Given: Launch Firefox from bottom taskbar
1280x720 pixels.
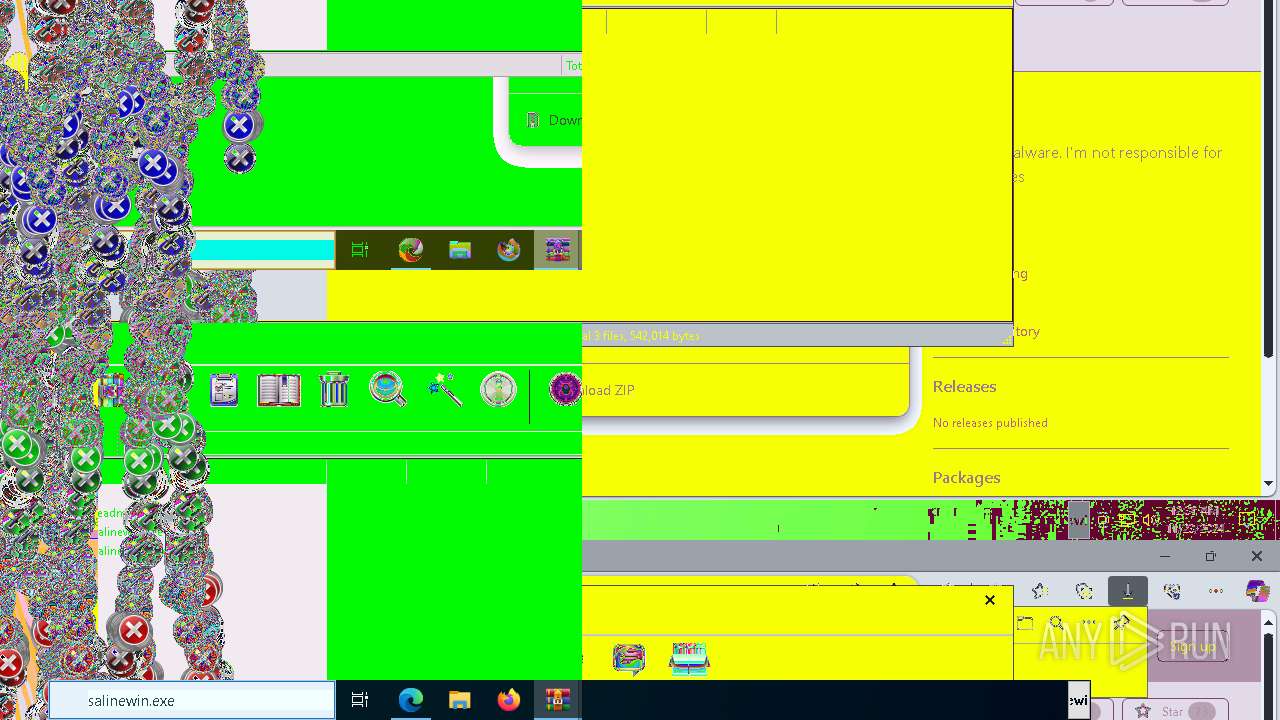Looking at the screenshot, I should tap(509, 701).
